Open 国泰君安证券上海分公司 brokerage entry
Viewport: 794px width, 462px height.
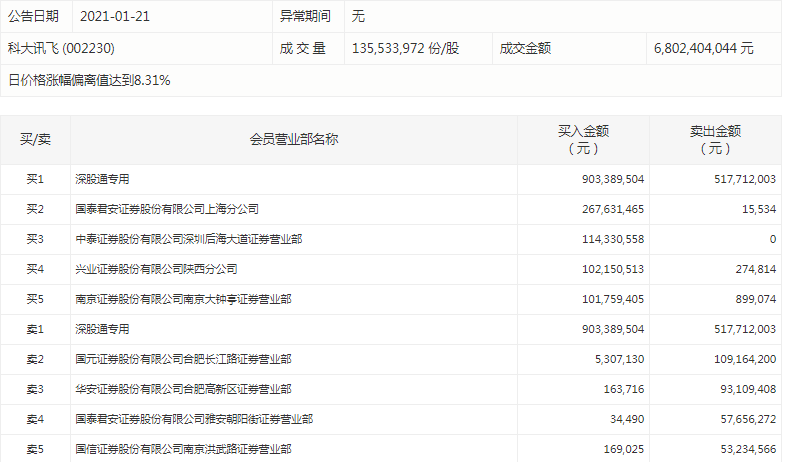point(167,210)
